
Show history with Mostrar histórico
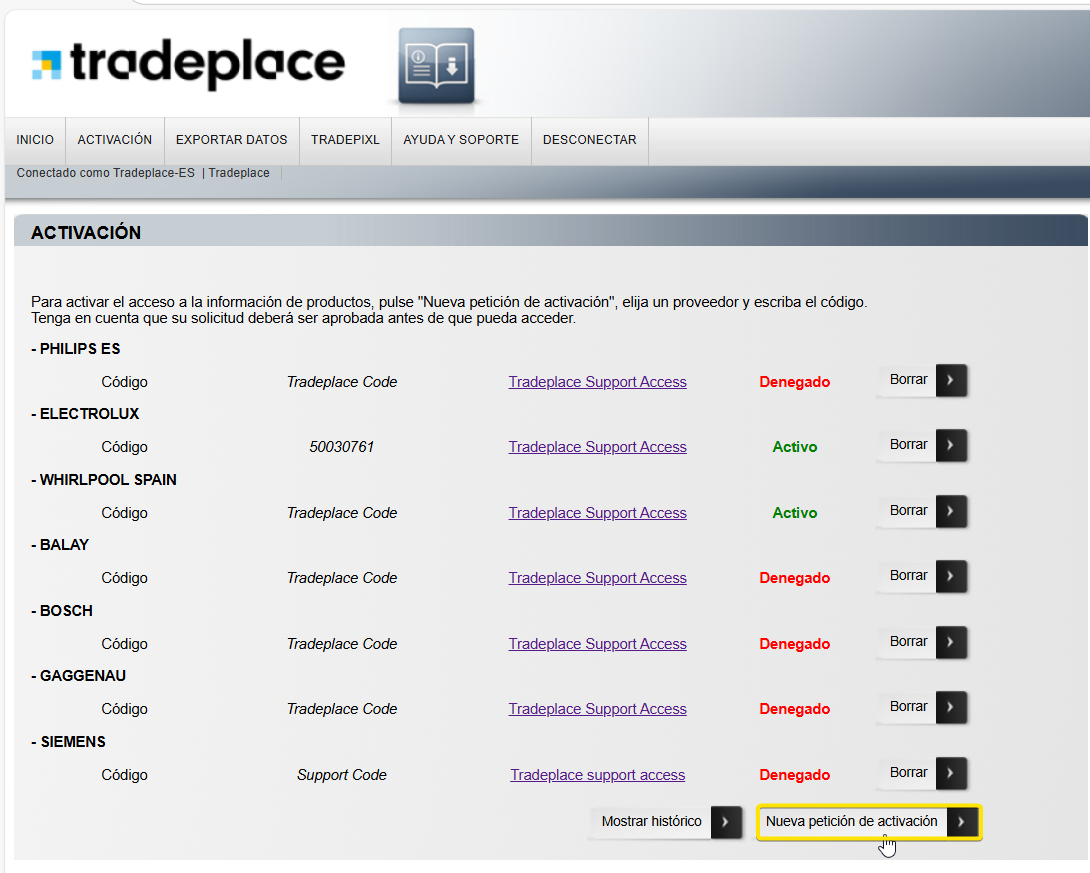click(x=665, y=822)
